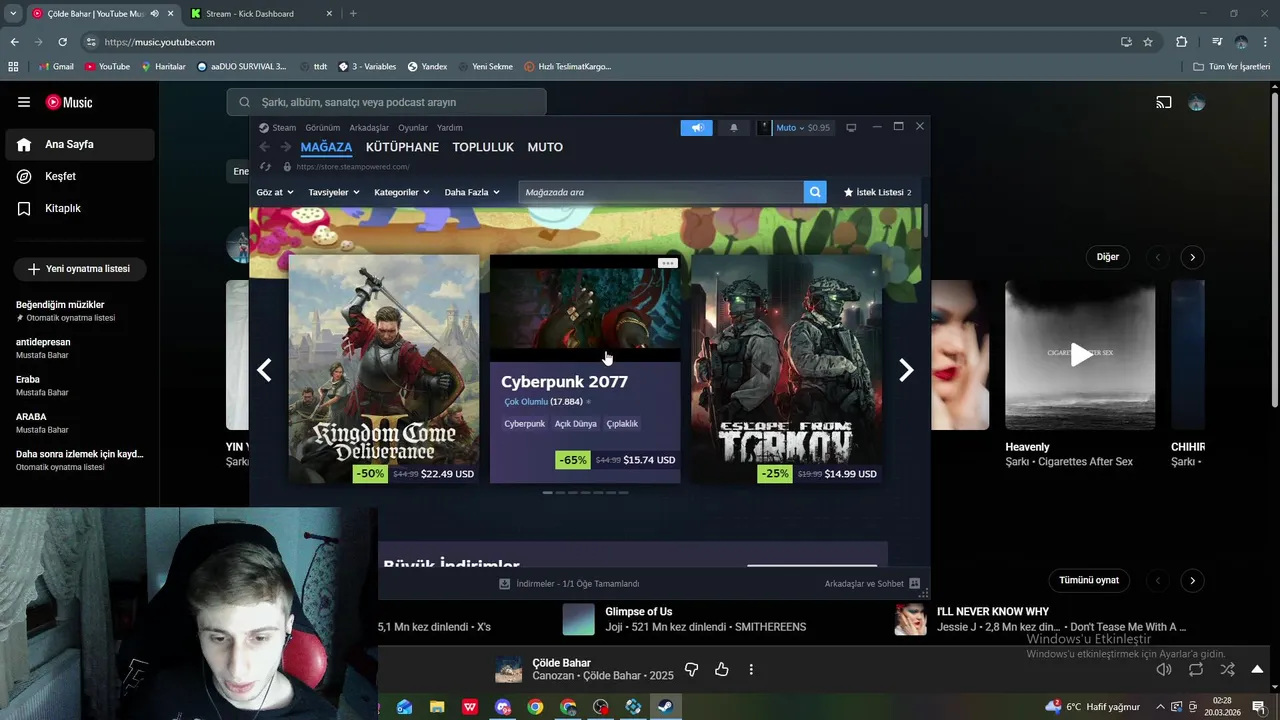Open the Windows notification center icon
Screen dimensions: 1280x720
point(1258,707)
